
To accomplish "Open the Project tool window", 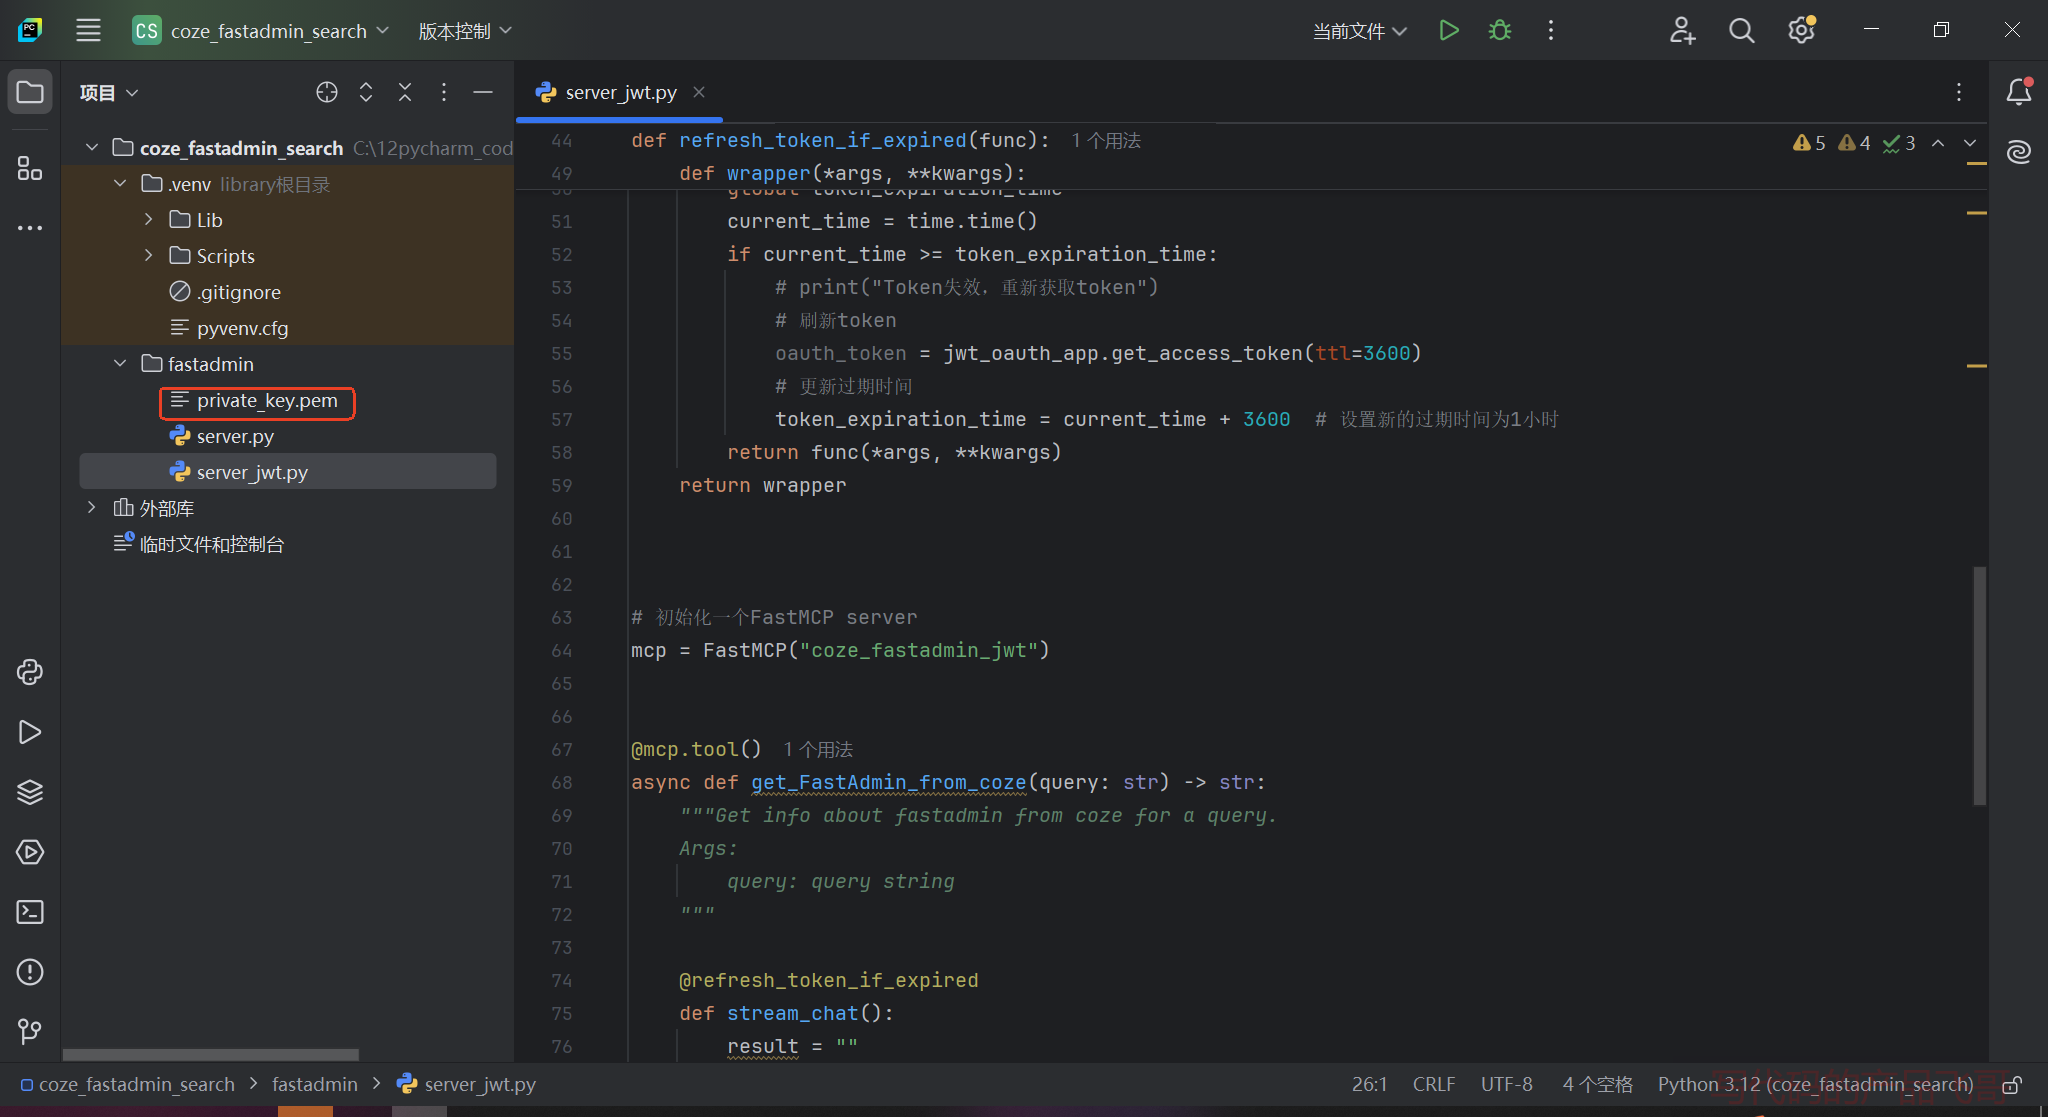I will (x=30, y=92).
